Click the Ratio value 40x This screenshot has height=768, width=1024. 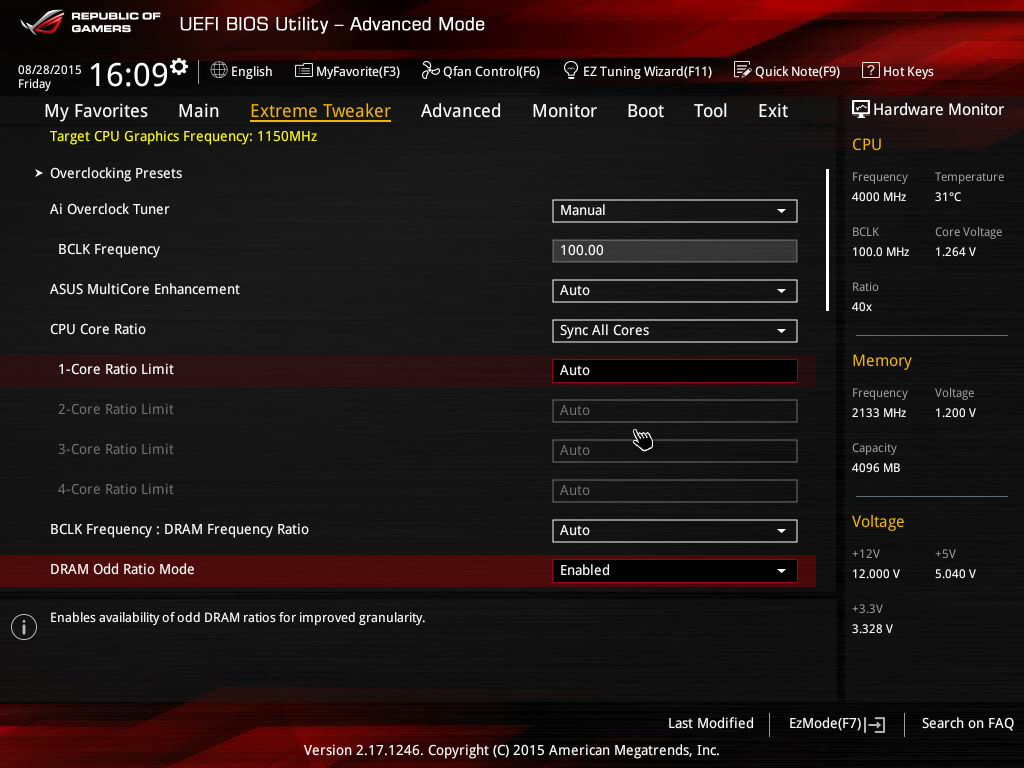click(862, 307)
